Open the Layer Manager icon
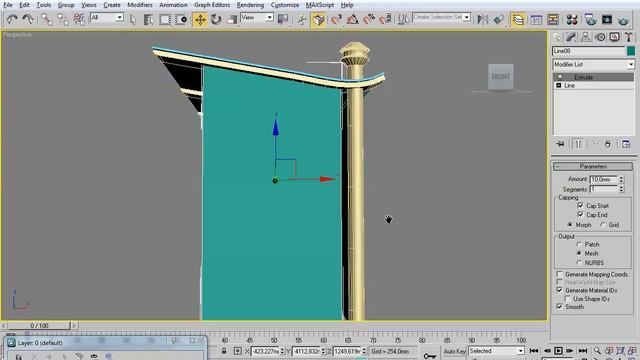This screenshot has height=360, width=640. (518, 19)
